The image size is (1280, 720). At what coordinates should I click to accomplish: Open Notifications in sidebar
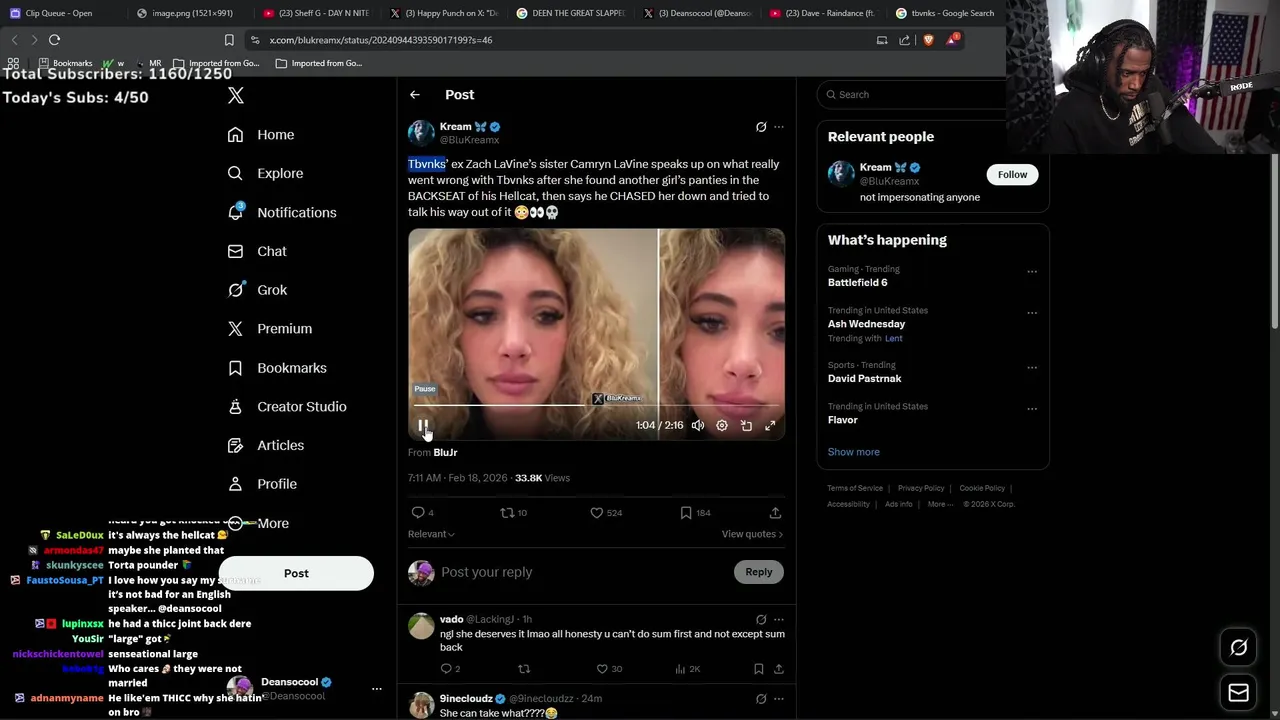(x=282, y=212)
